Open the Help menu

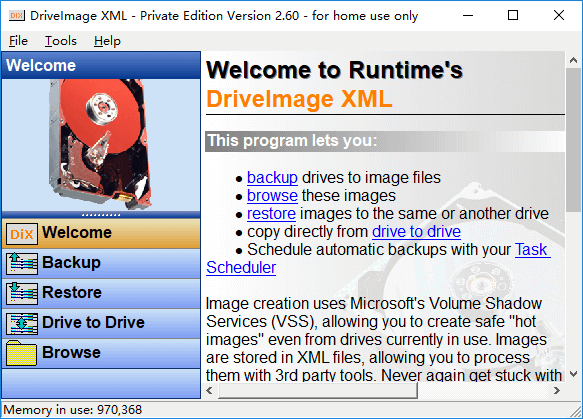[x=107, y=41]
